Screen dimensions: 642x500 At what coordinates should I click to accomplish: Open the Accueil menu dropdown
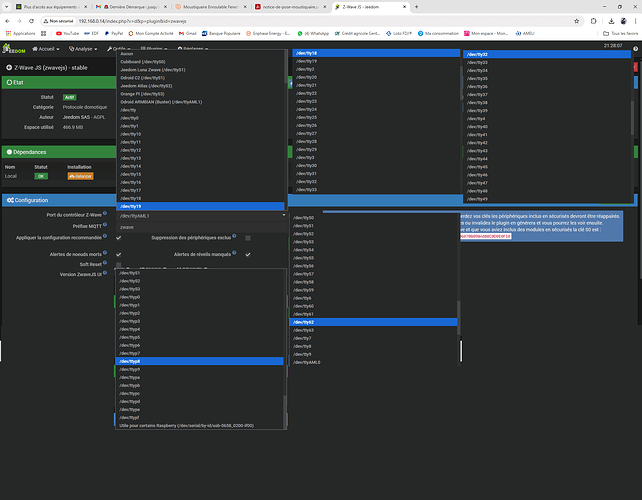46,49
